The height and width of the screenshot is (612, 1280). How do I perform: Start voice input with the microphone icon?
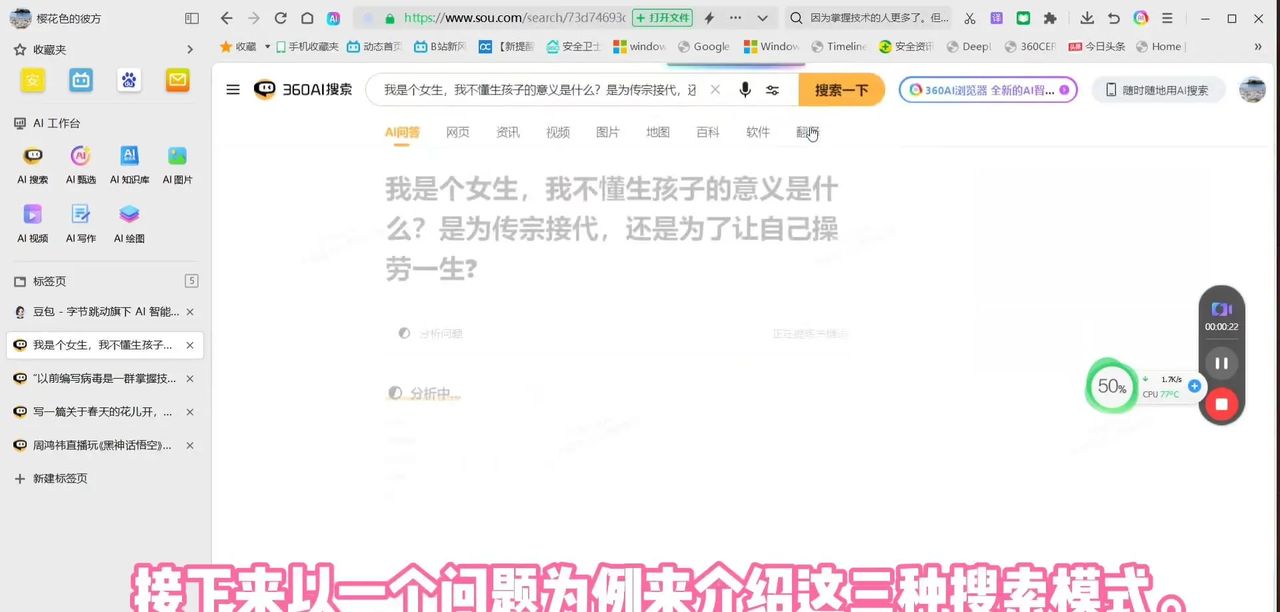coord(744,90)
